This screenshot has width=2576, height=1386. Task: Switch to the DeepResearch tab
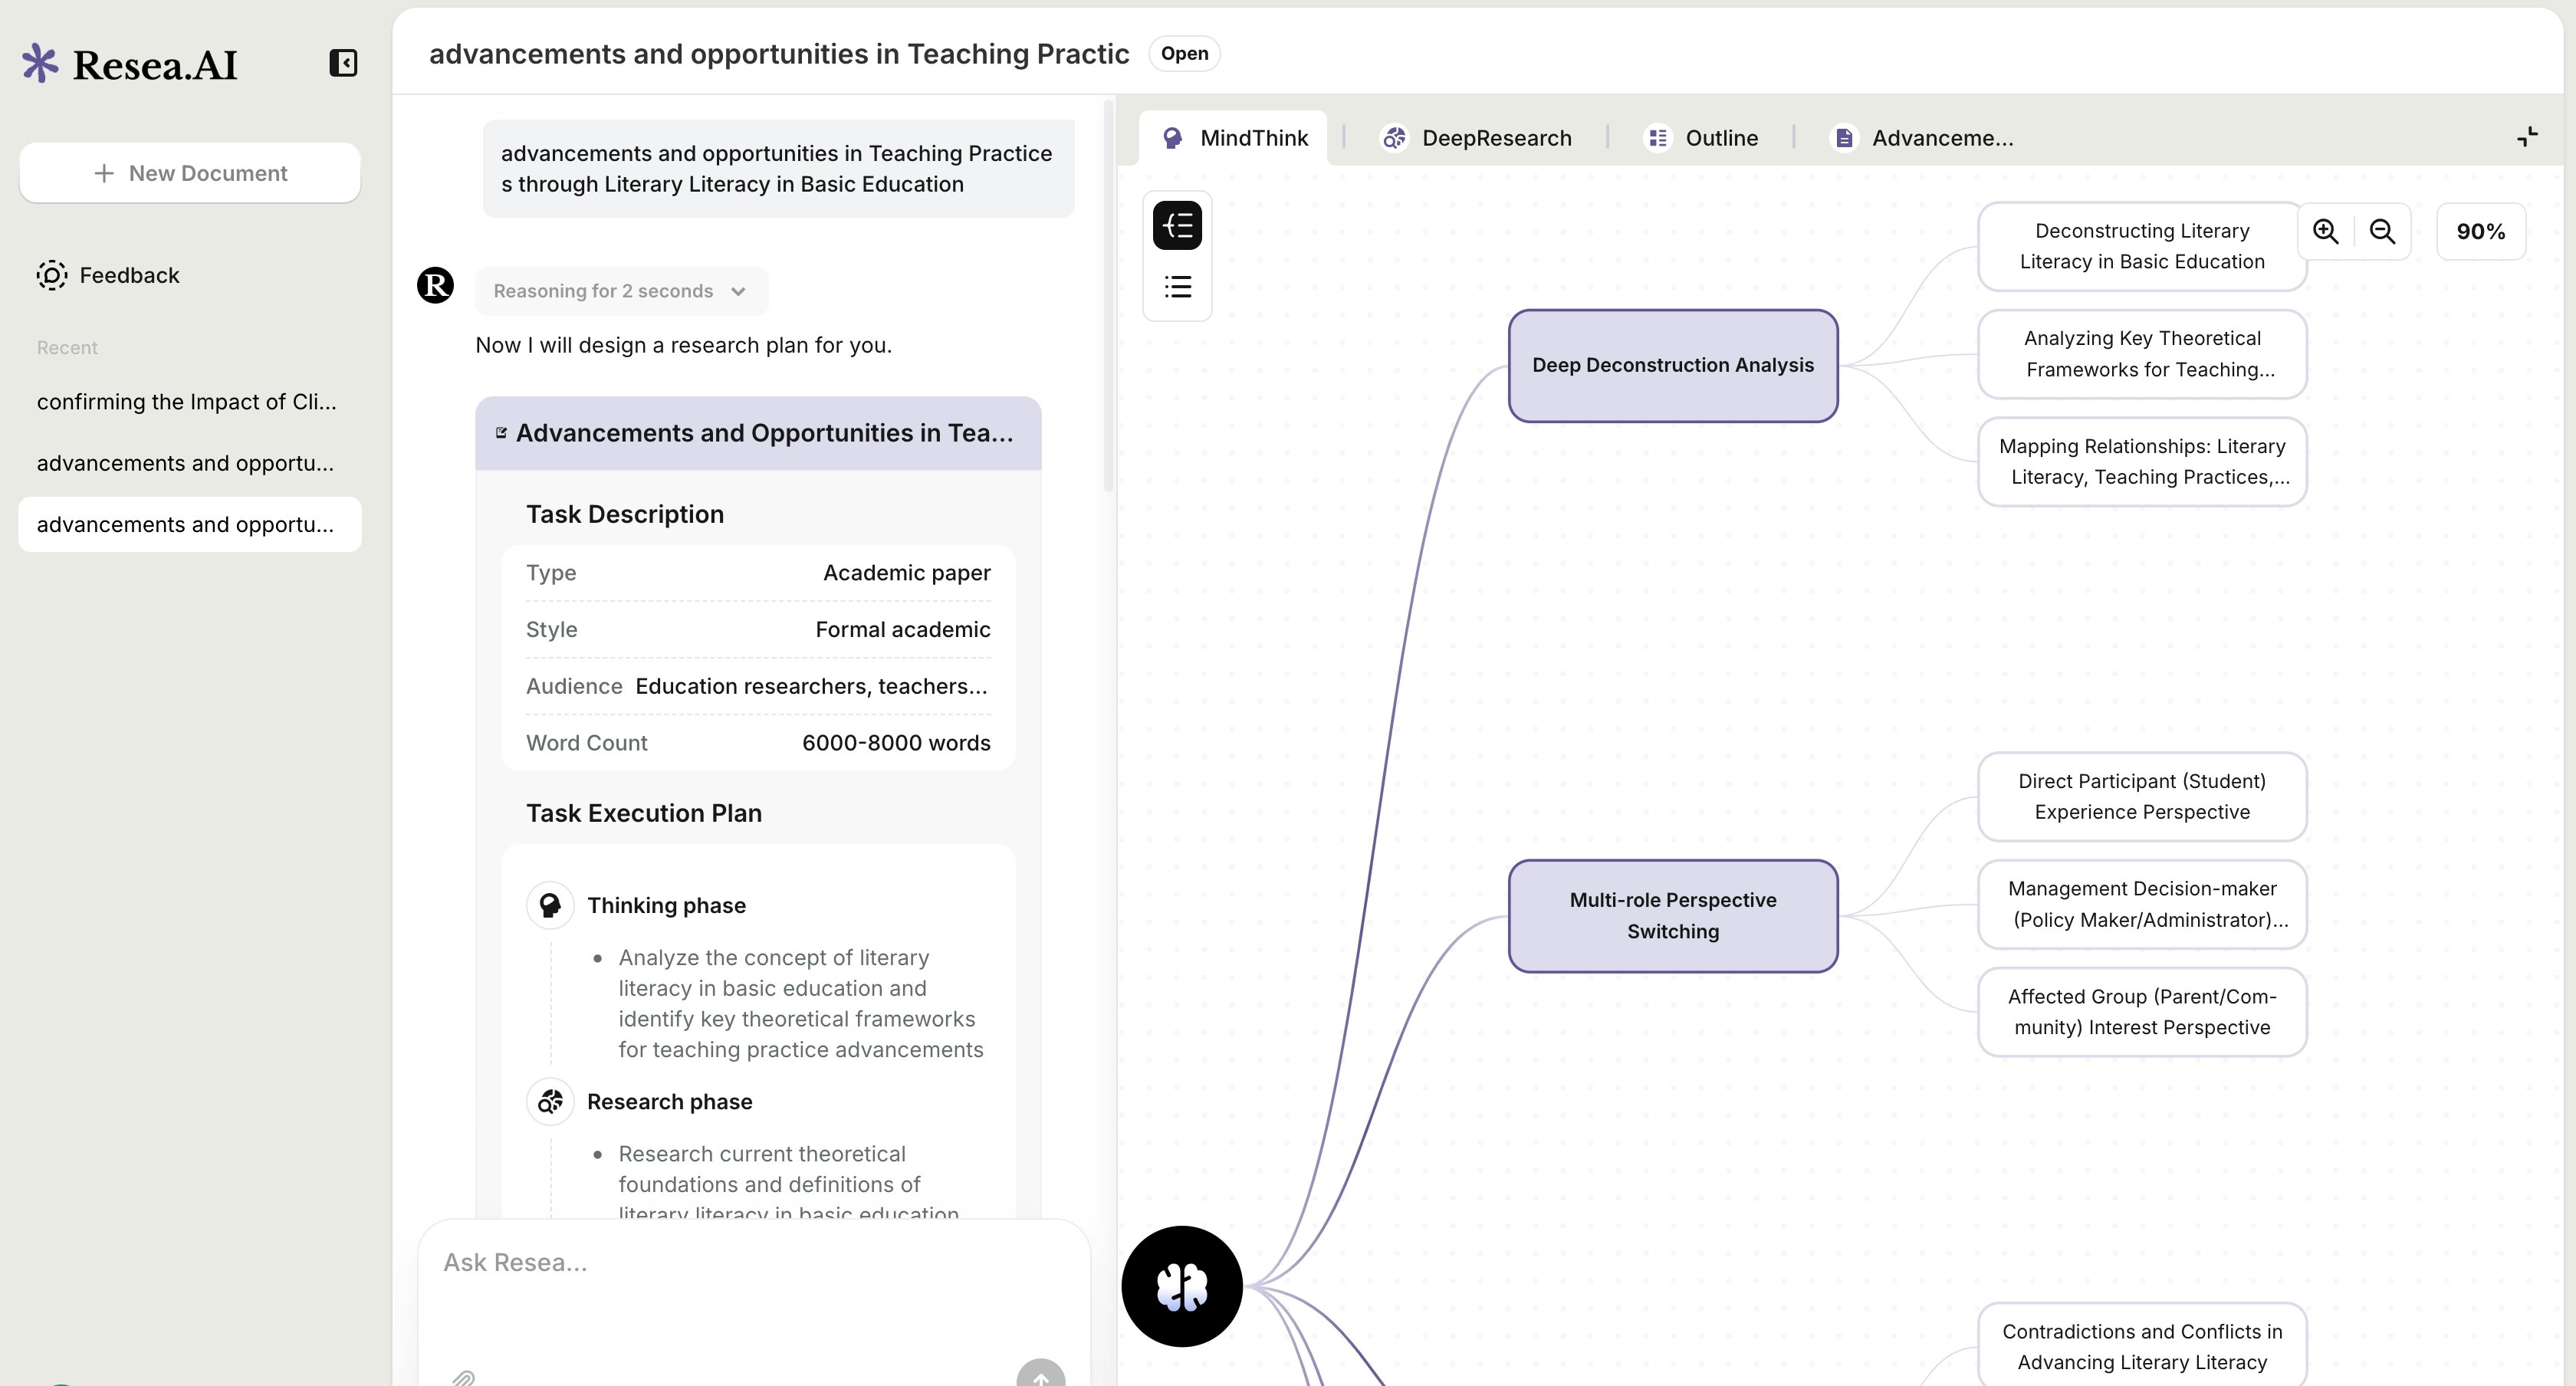click(1476, 138)
